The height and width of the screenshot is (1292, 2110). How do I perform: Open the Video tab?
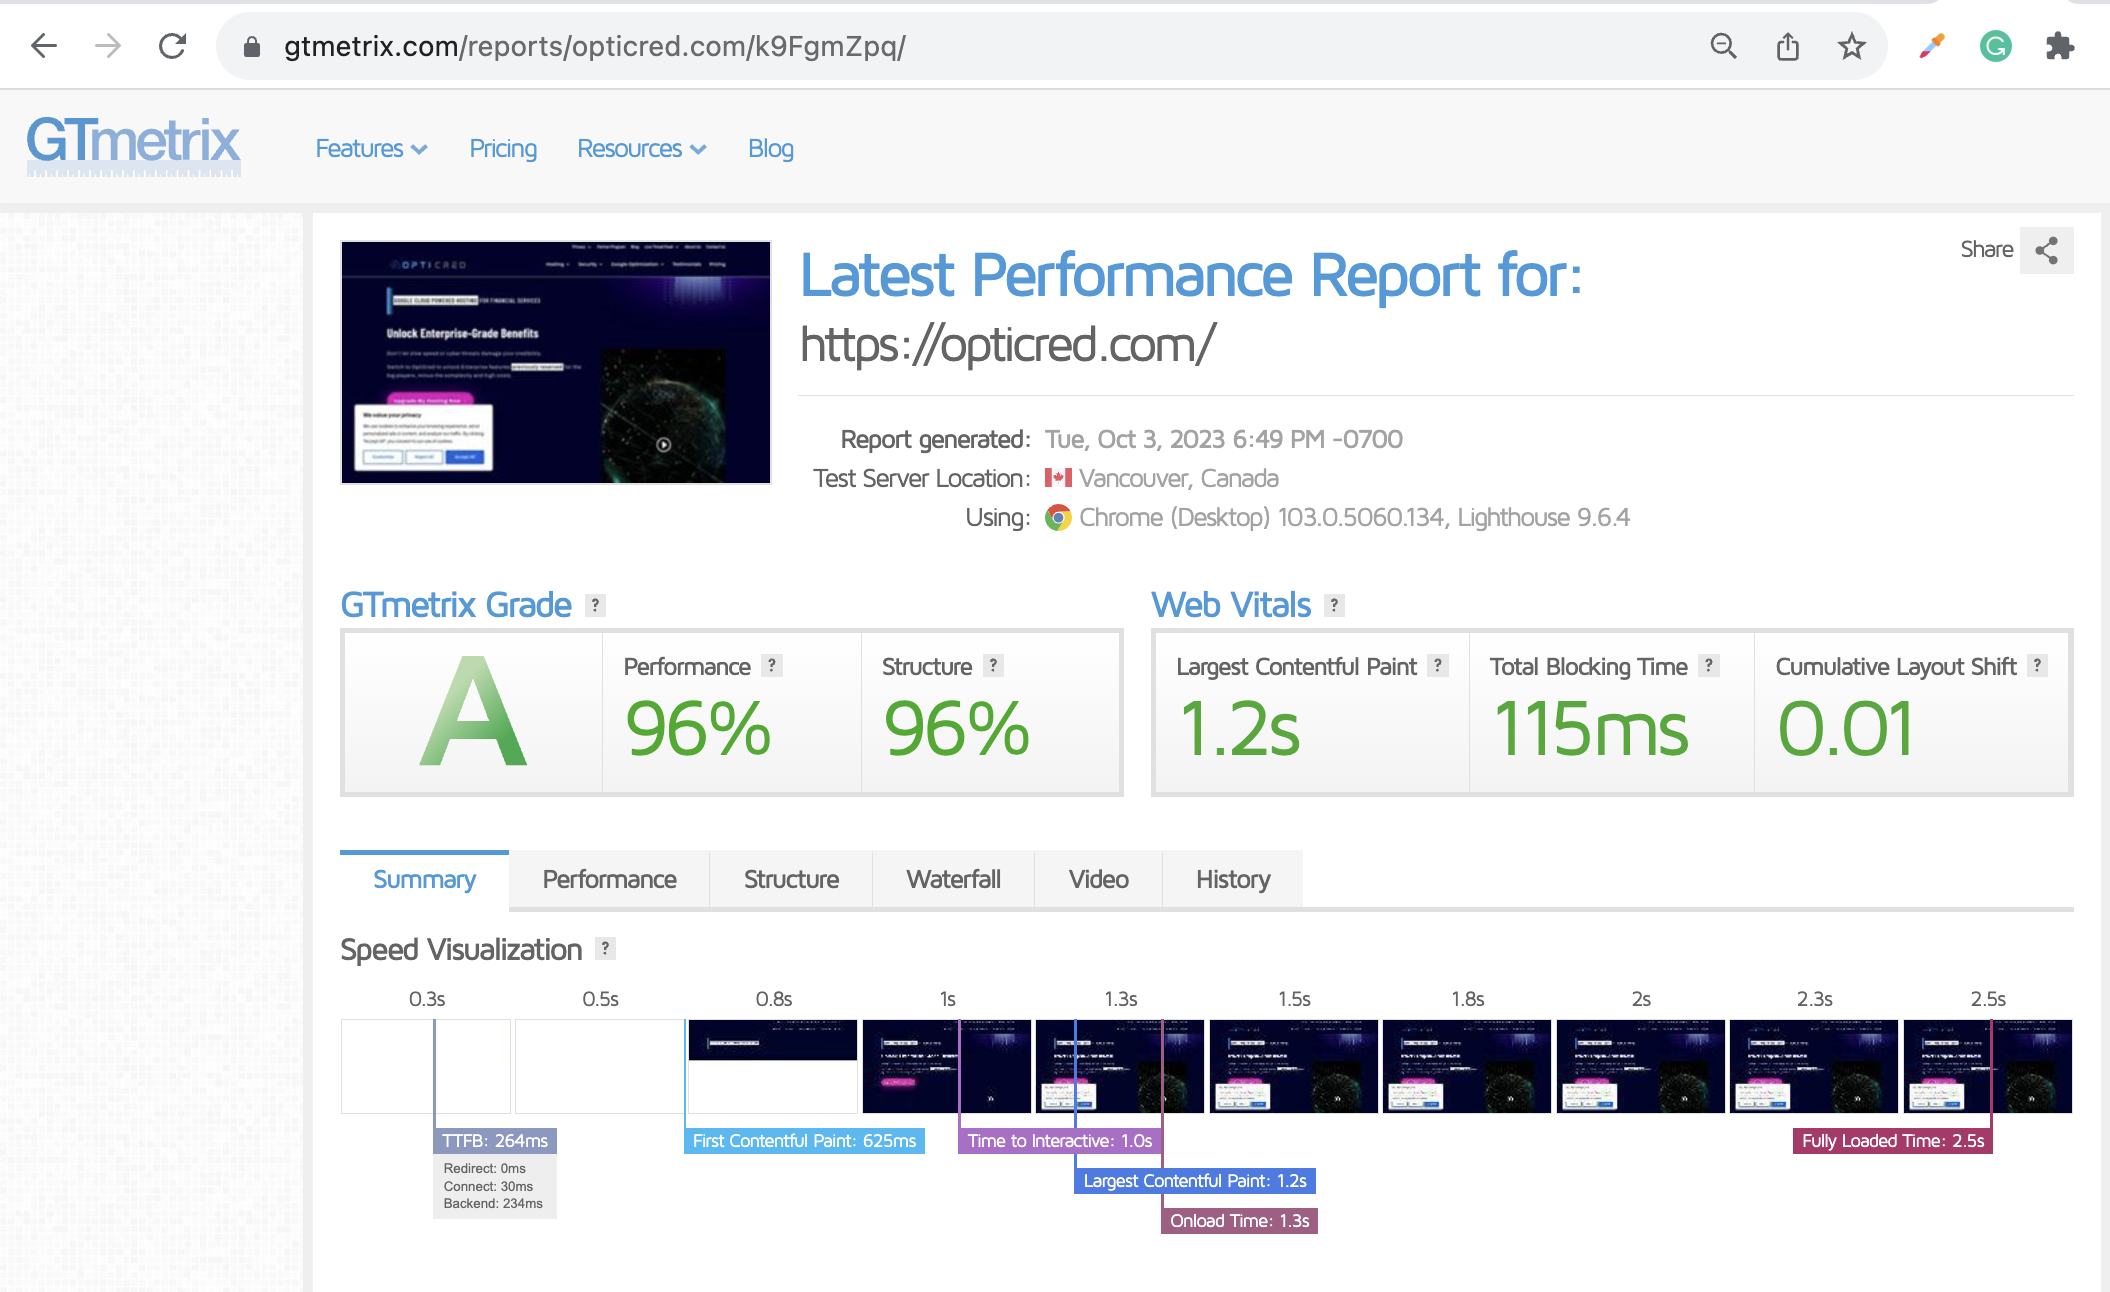coord(1098,880)
